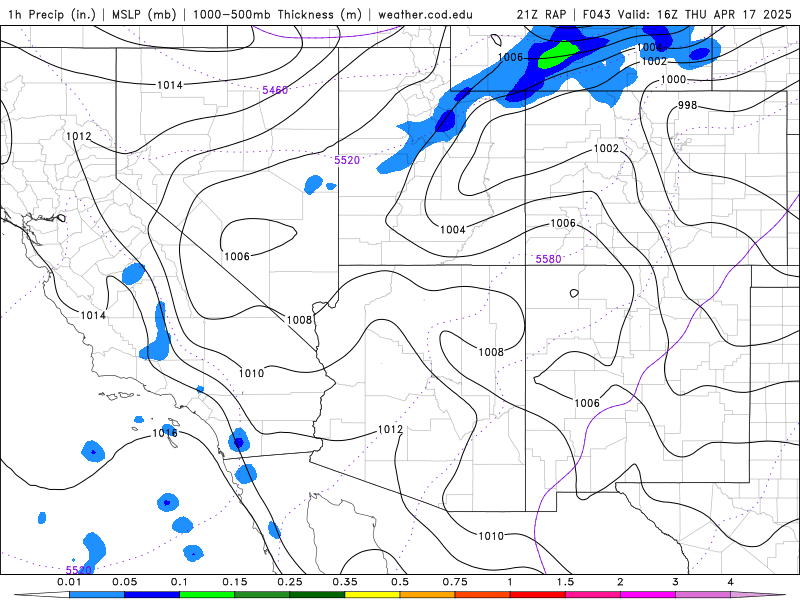
Task: Click the 4 colorbar value
Action: (x=731, y=582)
